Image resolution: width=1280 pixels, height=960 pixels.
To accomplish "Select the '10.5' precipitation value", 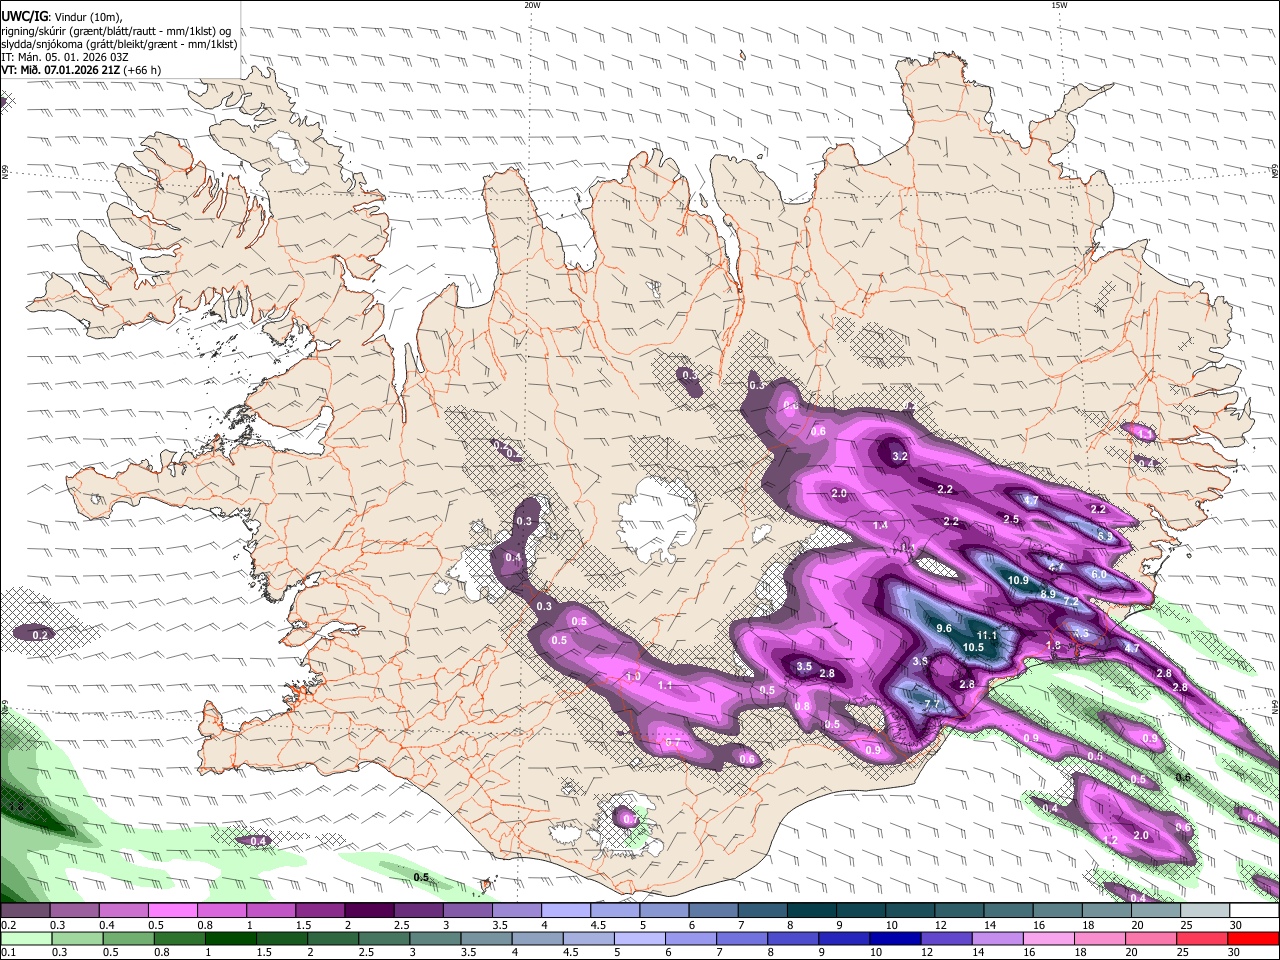I will (x=973, y=648).
